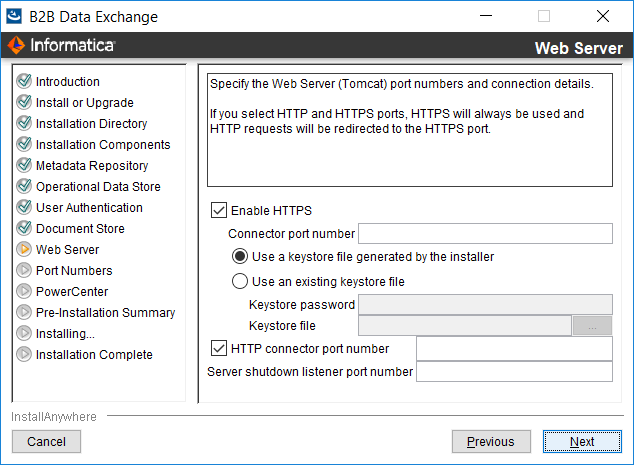Uncheck the Enable HTTPS checkbox
634x465 pixels.
pos(219,210)
